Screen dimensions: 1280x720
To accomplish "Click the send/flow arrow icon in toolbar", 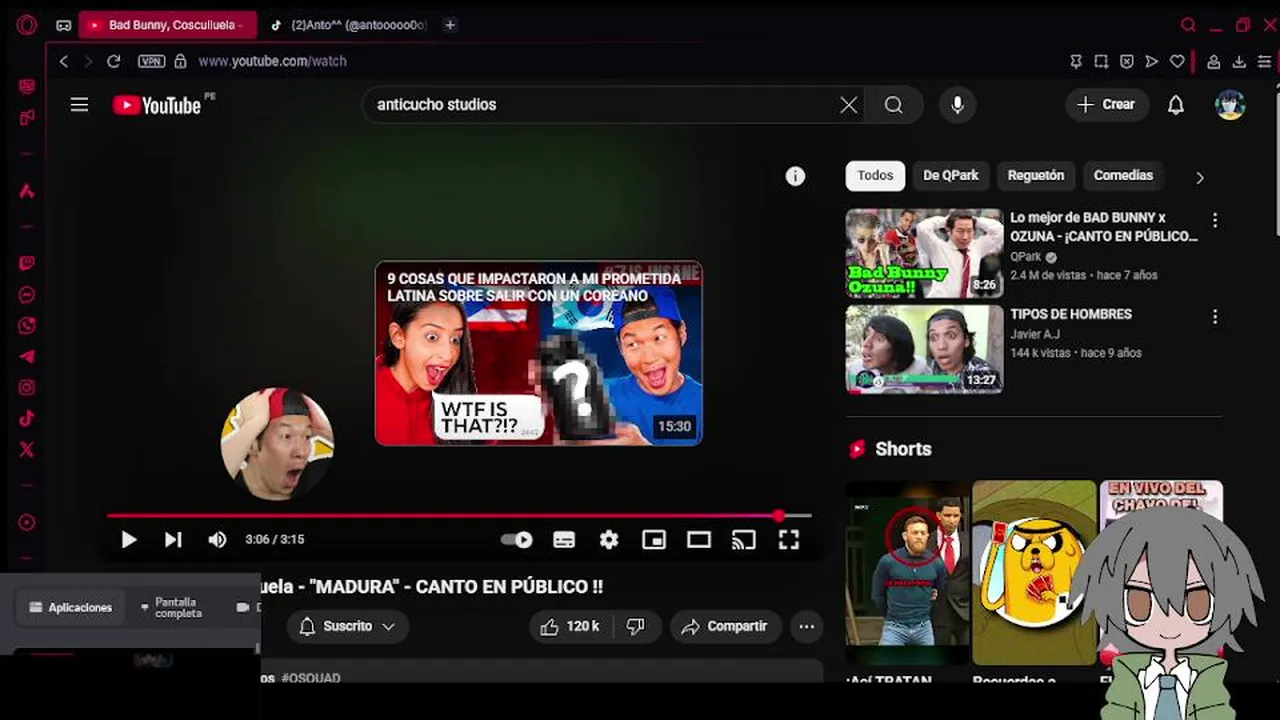I will click(x=1152, y=61).
